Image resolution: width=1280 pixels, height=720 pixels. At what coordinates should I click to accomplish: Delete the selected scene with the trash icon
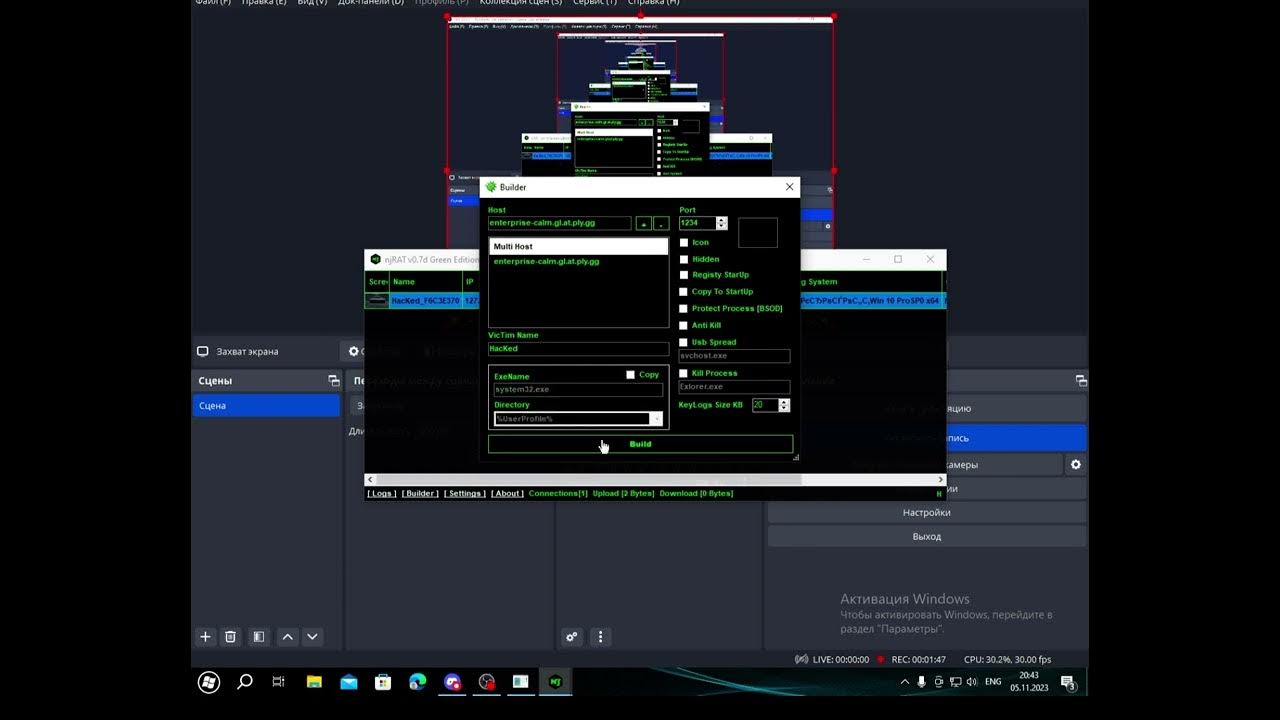click(x=230, y=637)
